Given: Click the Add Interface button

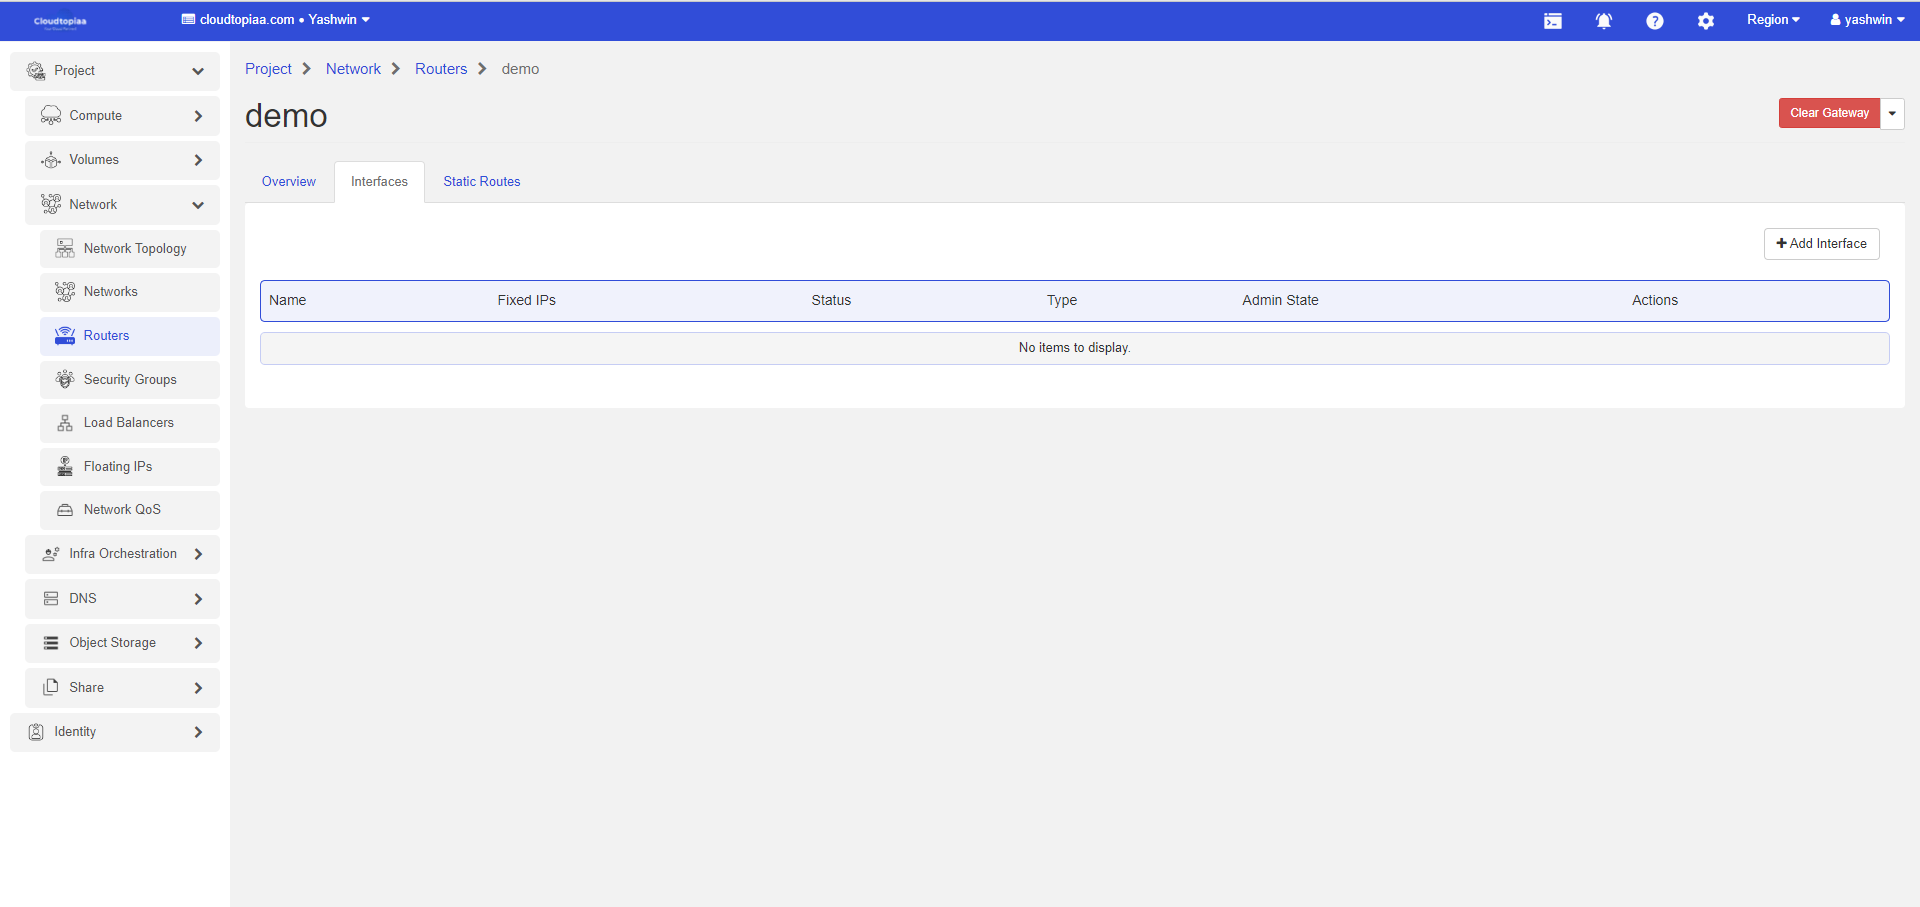Looking at the screenshot, I should tap(1821, 244).
